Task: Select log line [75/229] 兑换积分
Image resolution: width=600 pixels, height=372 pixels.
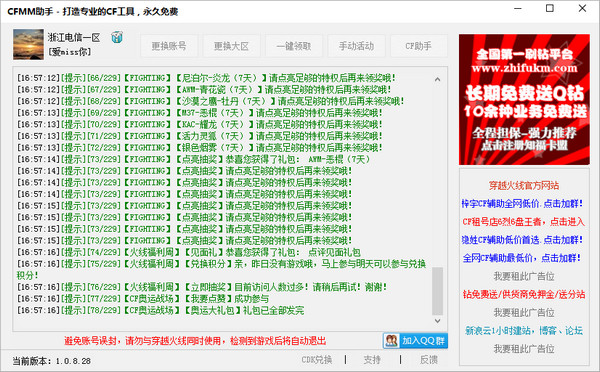Action: pyautogui.click(x=221, y=269)
